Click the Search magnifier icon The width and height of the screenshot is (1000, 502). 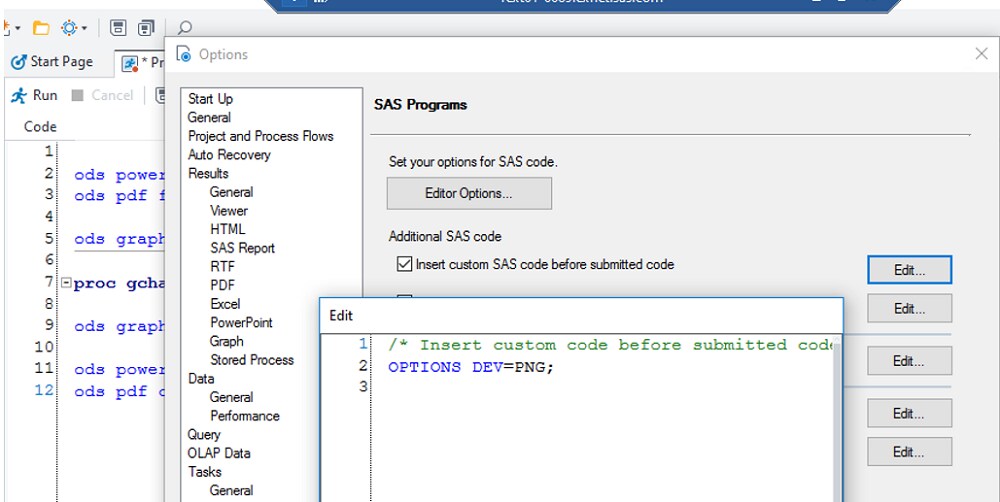(184, 27)
